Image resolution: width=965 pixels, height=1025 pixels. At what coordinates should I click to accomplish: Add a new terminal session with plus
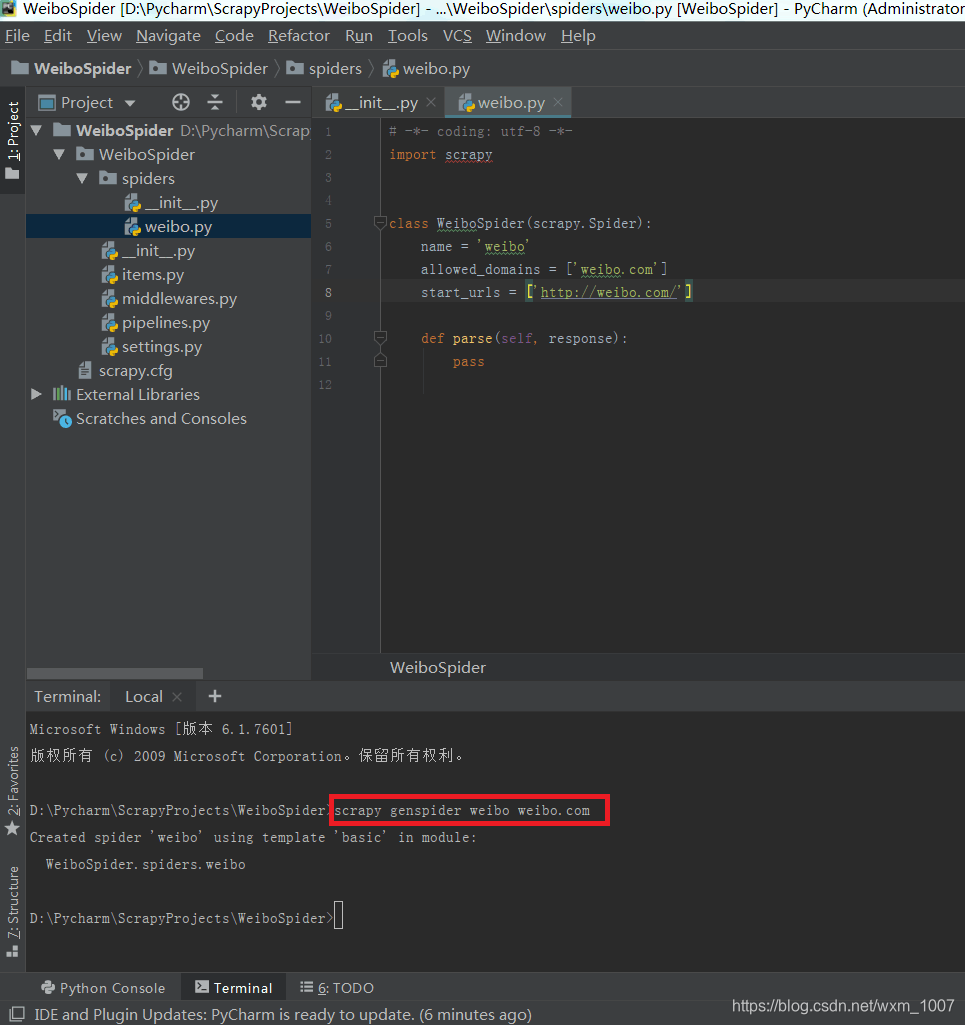coord(214,696)
